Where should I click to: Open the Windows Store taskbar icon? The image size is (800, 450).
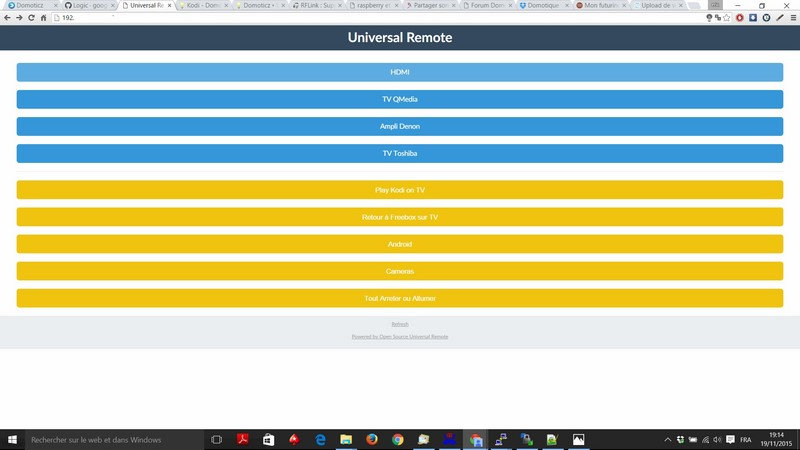coord(268,439)
